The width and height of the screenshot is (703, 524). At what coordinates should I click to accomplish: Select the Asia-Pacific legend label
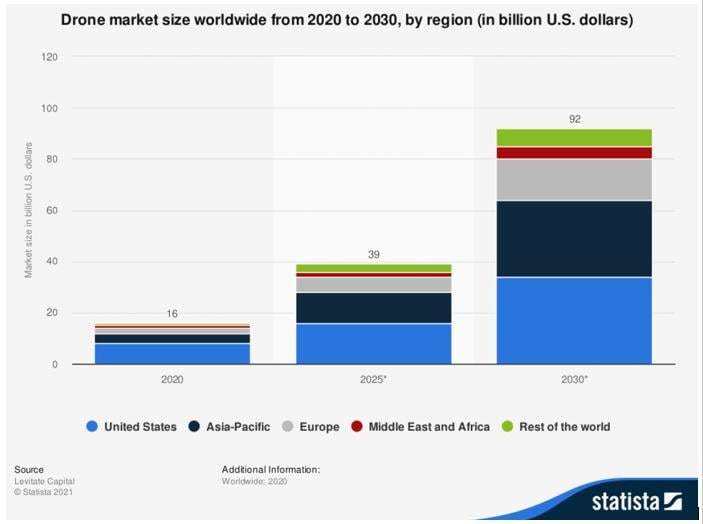point(237,427)
